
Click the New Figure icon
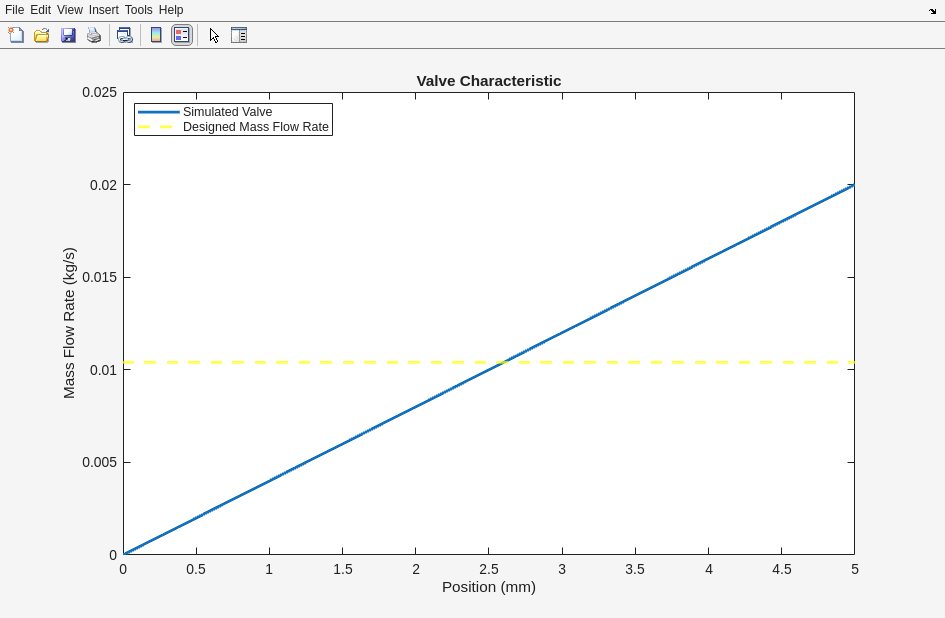tap(16, 35)
